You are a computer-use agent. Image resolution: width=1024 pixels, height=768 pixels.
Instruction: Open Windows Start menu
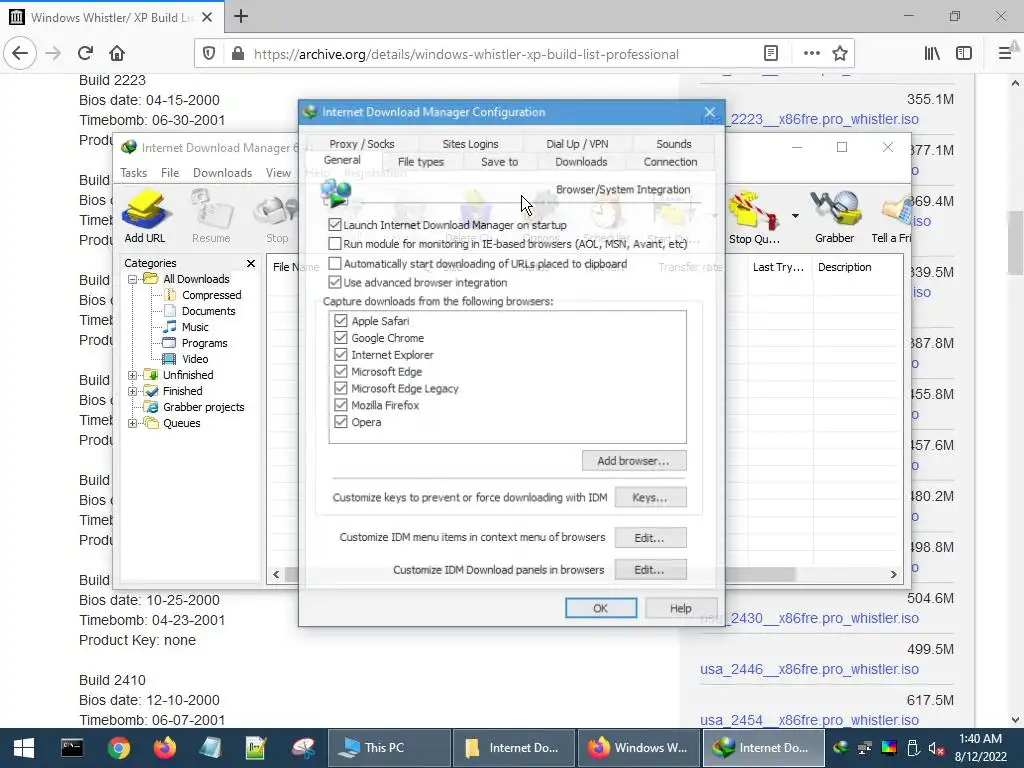tap(24, 748)
